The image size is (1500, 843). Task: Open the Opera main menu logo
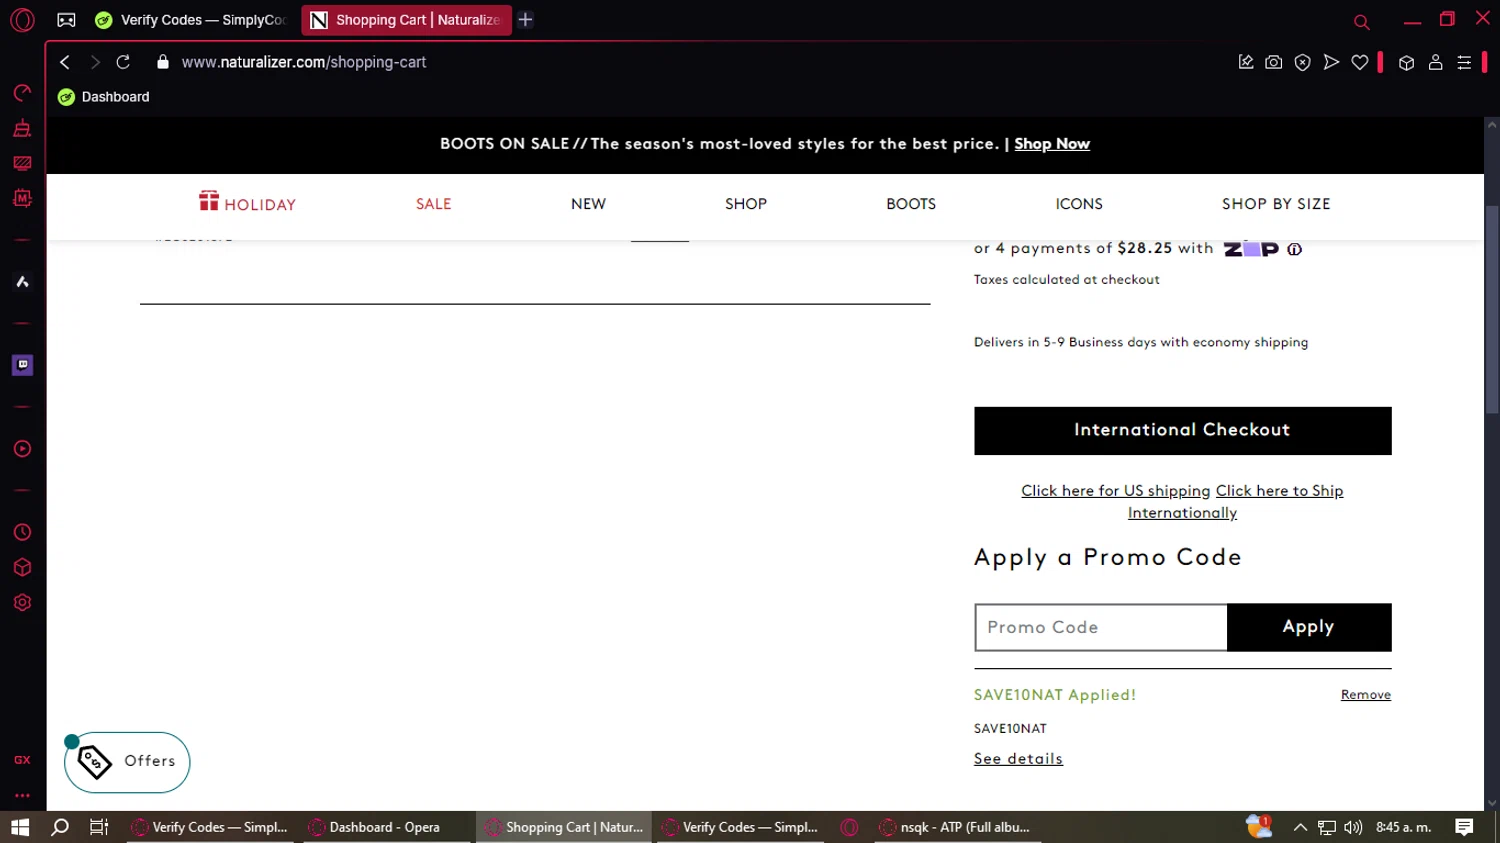point(22,19)
